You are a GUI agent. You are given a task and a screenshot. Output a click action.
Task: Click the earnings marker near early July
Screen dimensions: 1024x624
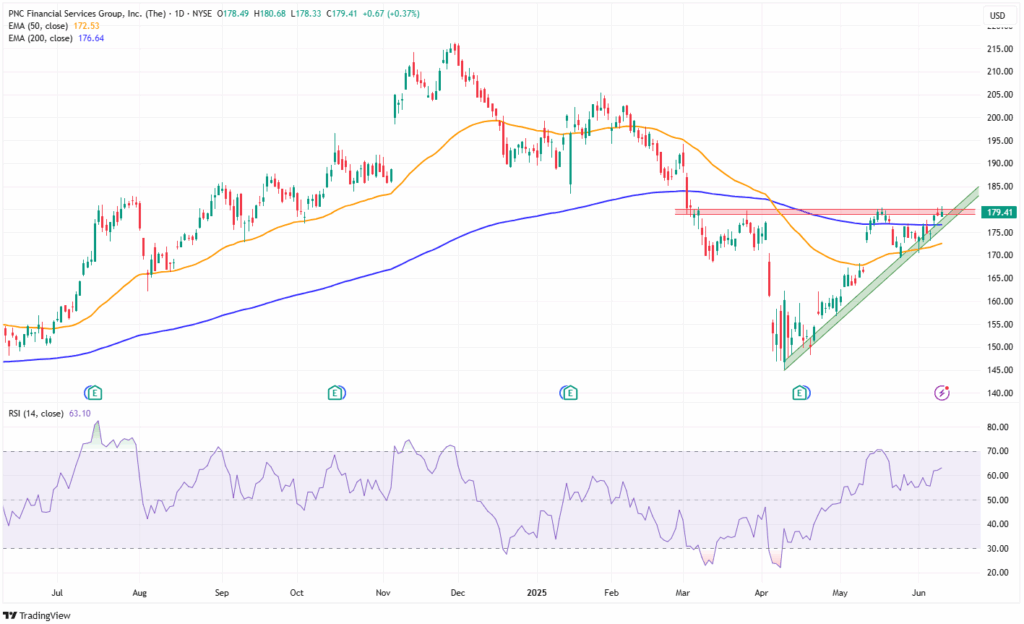pos(93,393)
